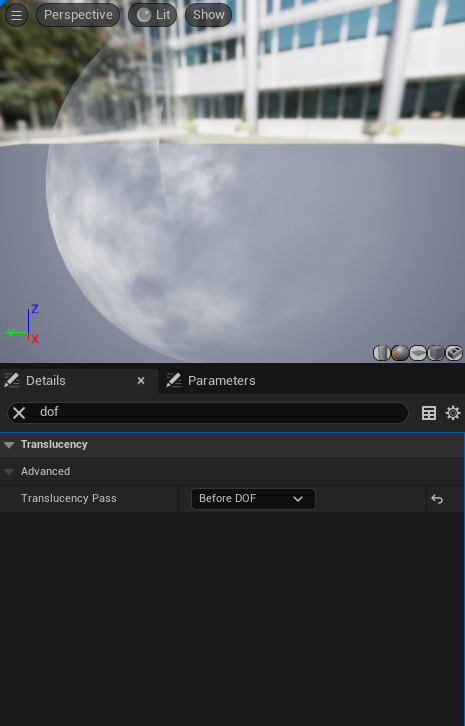This screenshot has width=465, height=726.
Task: Open the viewport hamburger options menu
Action: coord(16,15)
